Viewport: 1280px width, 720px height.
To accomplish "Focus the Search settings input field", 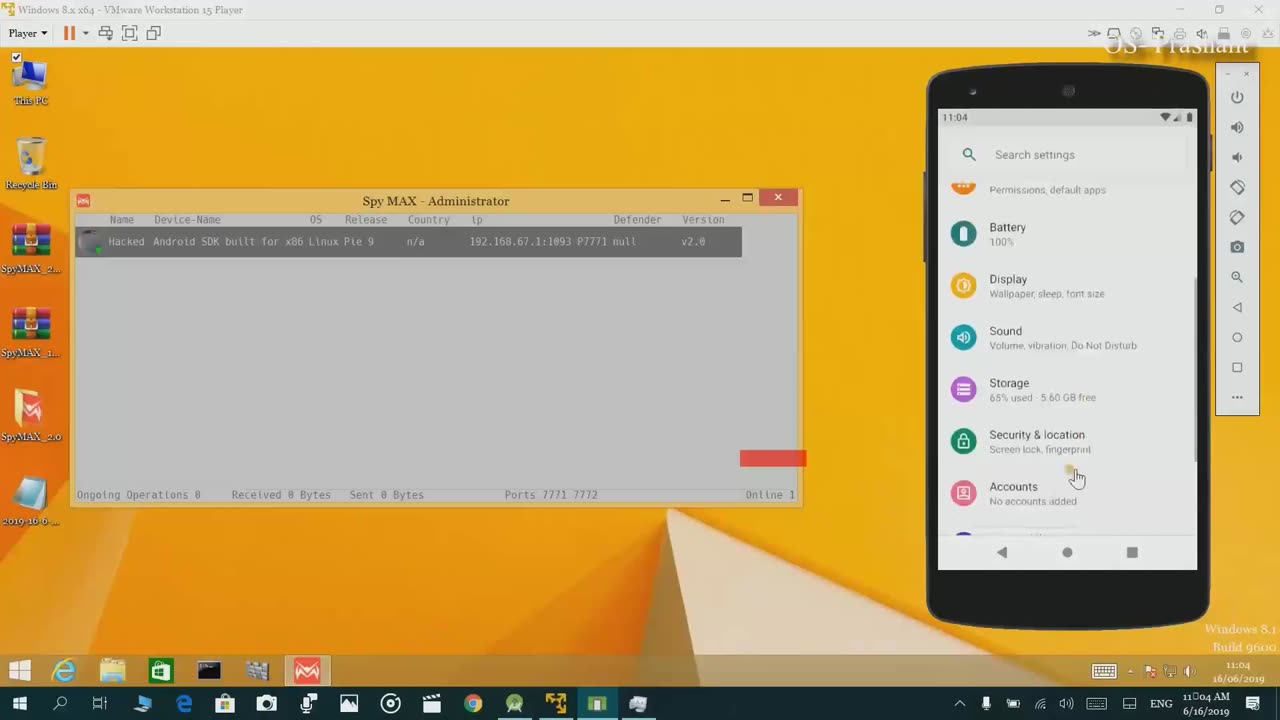I will 1067,155.
